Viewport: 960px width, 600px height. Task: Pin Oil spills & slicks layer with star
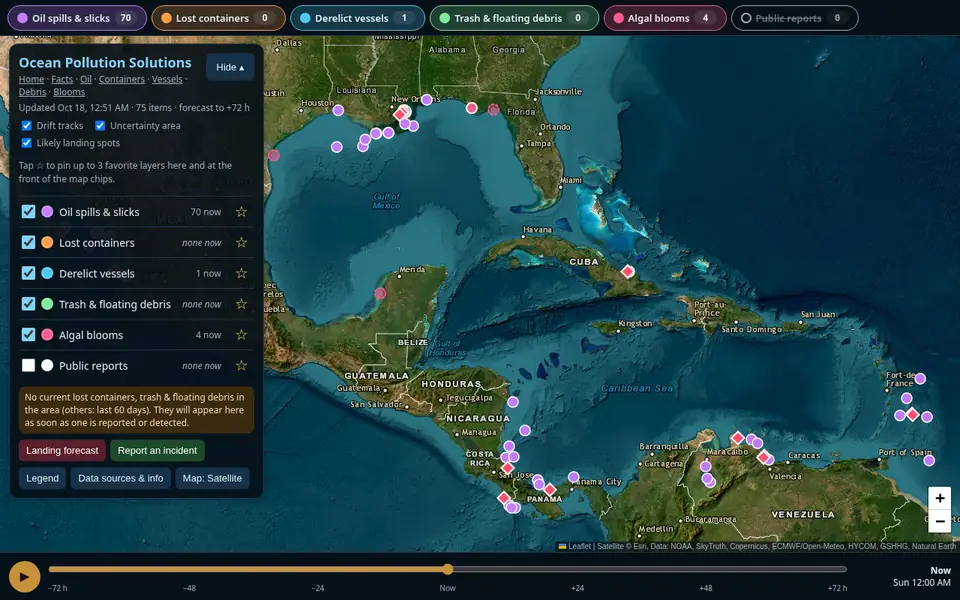tap(241, 212)
